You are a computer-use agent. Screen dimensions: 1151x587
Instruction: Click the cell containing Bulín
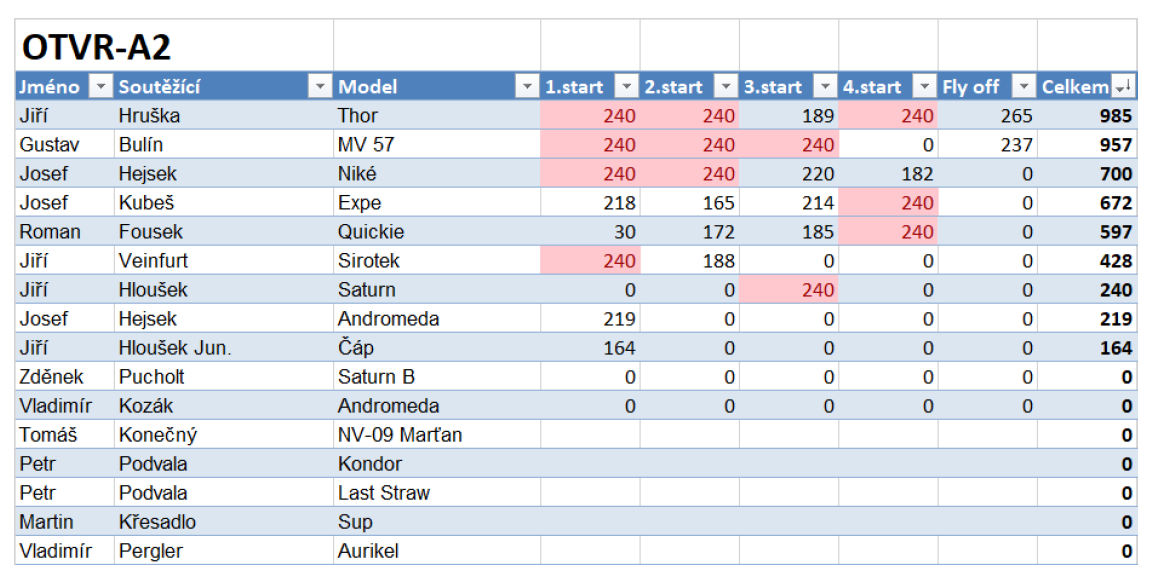click(224, 145)
